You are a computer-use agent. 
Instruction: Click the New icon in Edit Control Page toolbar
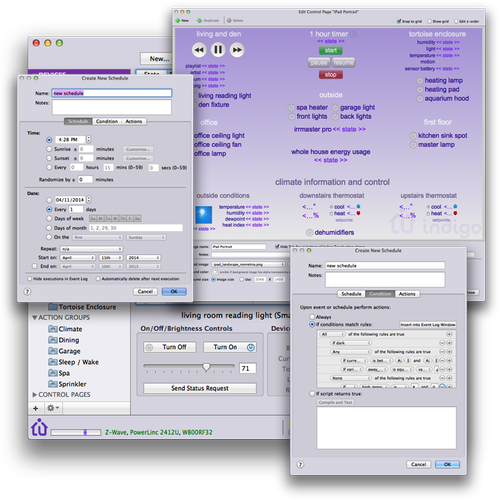pyautogui.click(x=178, y=21)
